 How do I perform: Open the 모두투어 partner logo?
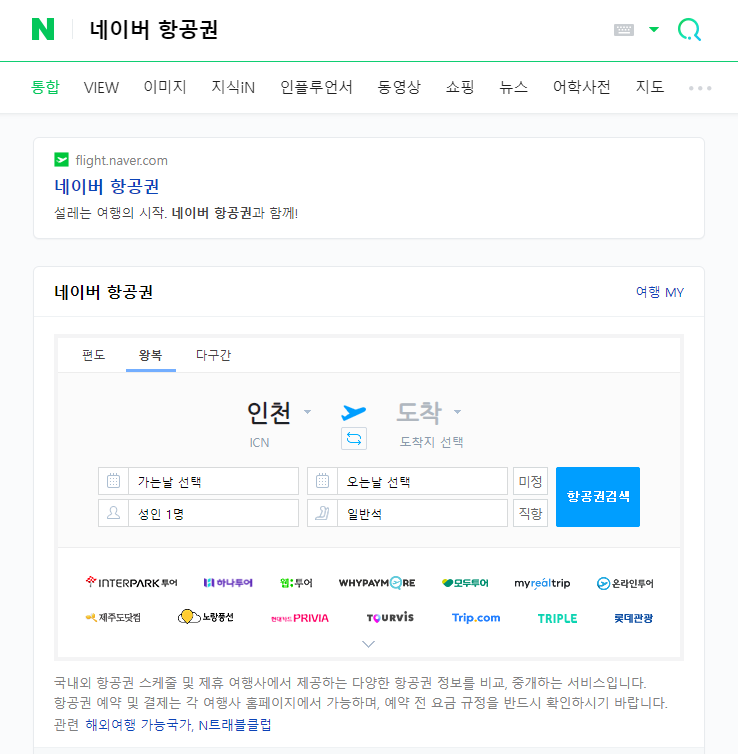[465, 583]
